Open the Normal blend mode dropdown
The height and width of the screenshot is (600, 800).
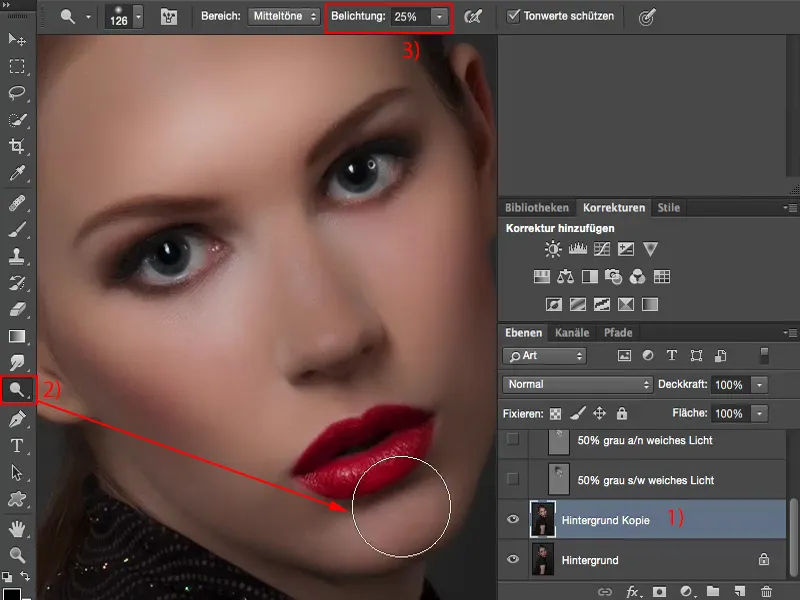[578, 384]
